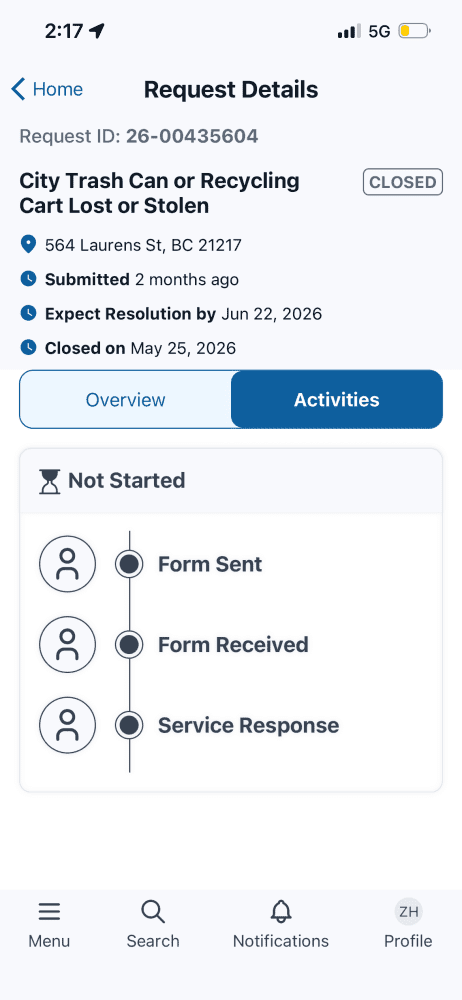Image resolution: width=462 pixels, height=1000 pixels.
Task: Select the Form Sent timeline marker
Action: [x=129, y=564]
